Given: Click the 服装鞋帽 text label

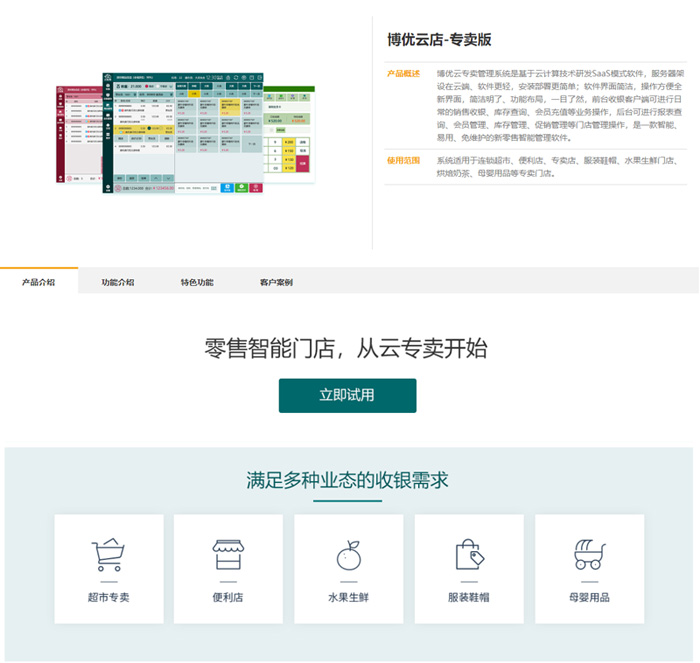Looking at the screenshot, I should coord(468,598).
